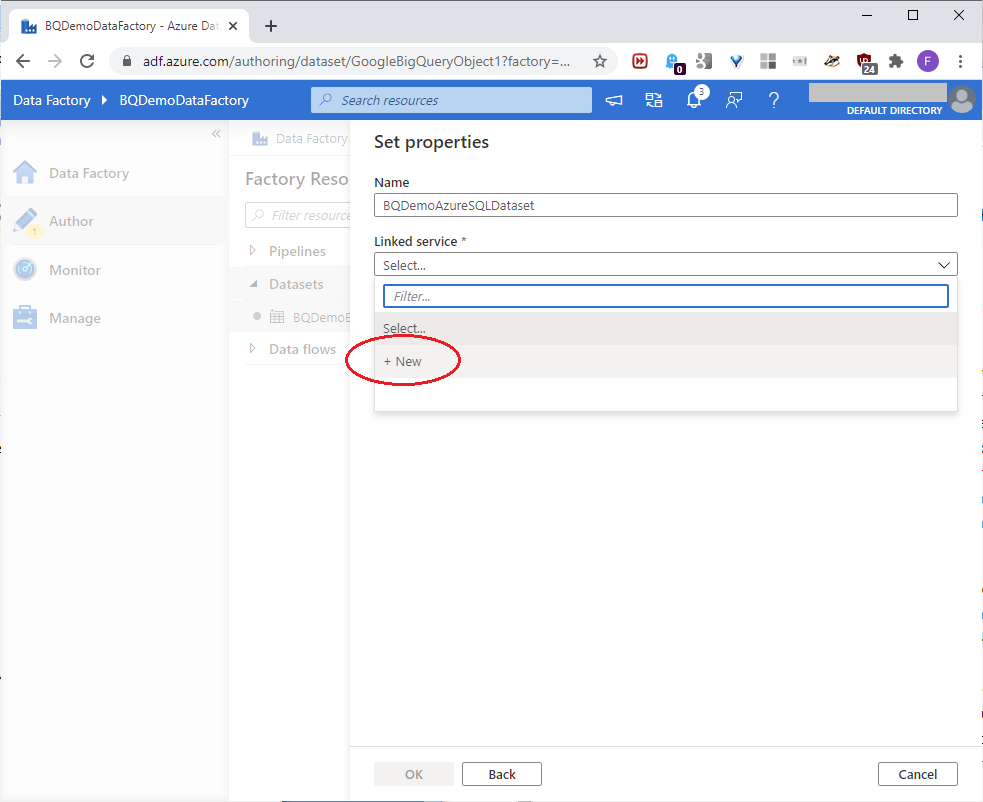The width and height of the screenshot is (983, 802).
Task: Click the help question mark icon
Action: pos(773,100)
